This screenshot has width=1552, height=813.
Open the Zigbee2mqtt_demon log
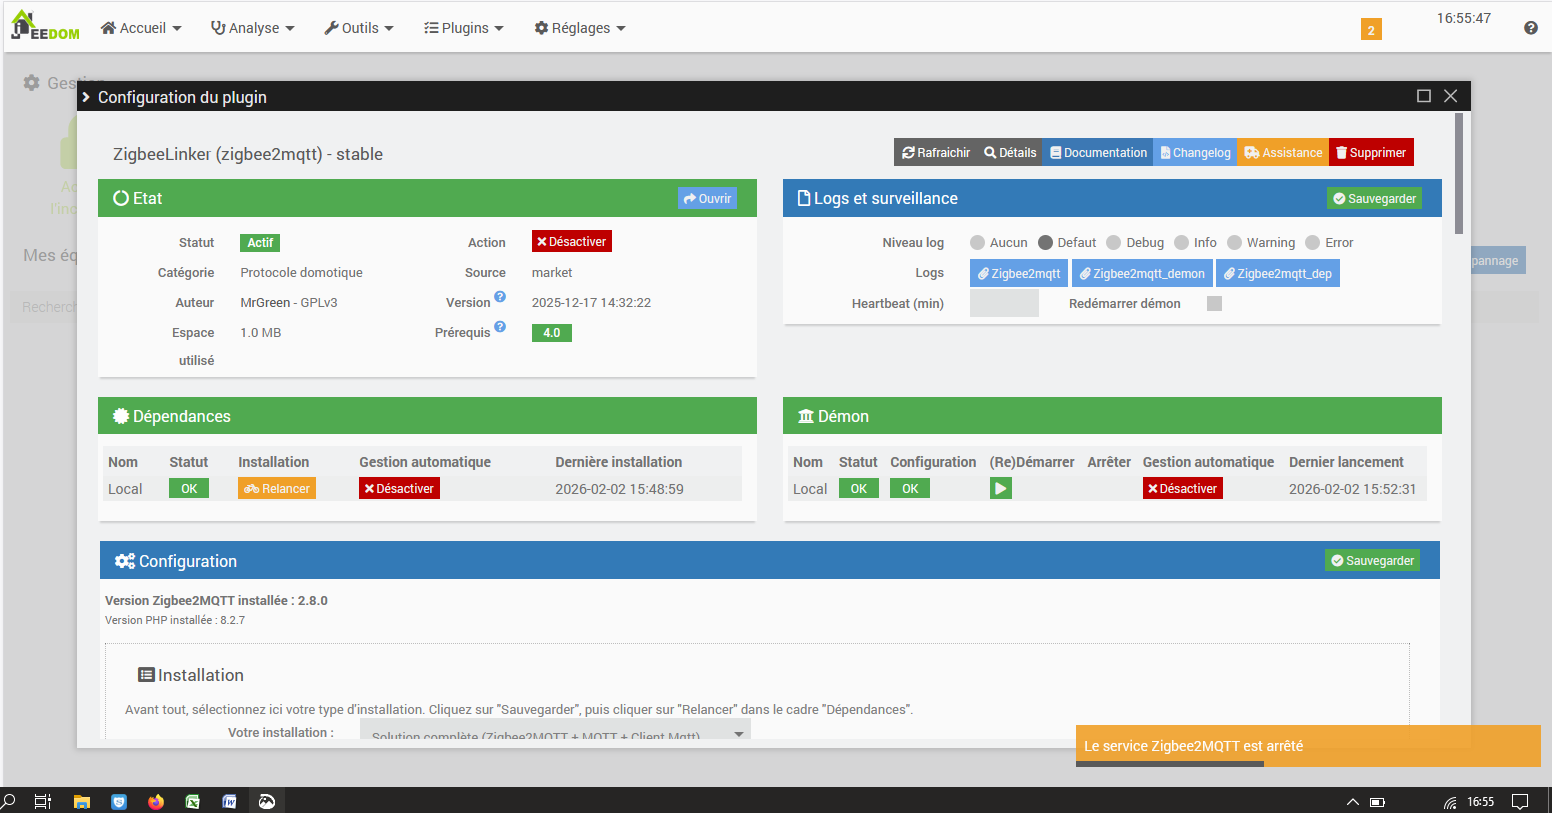tap(1142, 273)
